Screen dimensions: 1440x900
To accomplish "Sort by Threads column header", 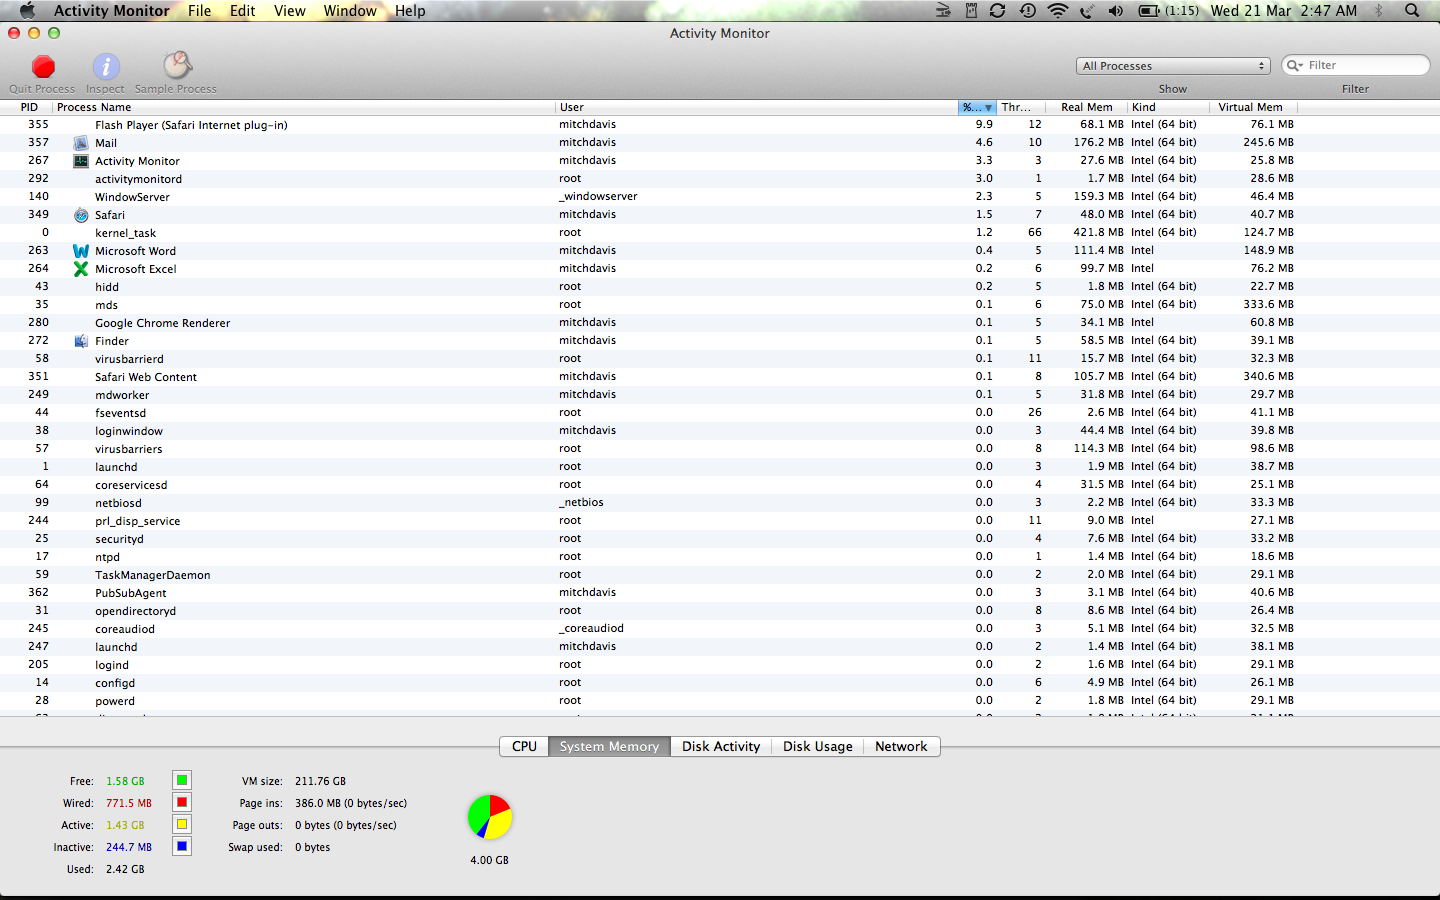I will tap(1021, 107).
